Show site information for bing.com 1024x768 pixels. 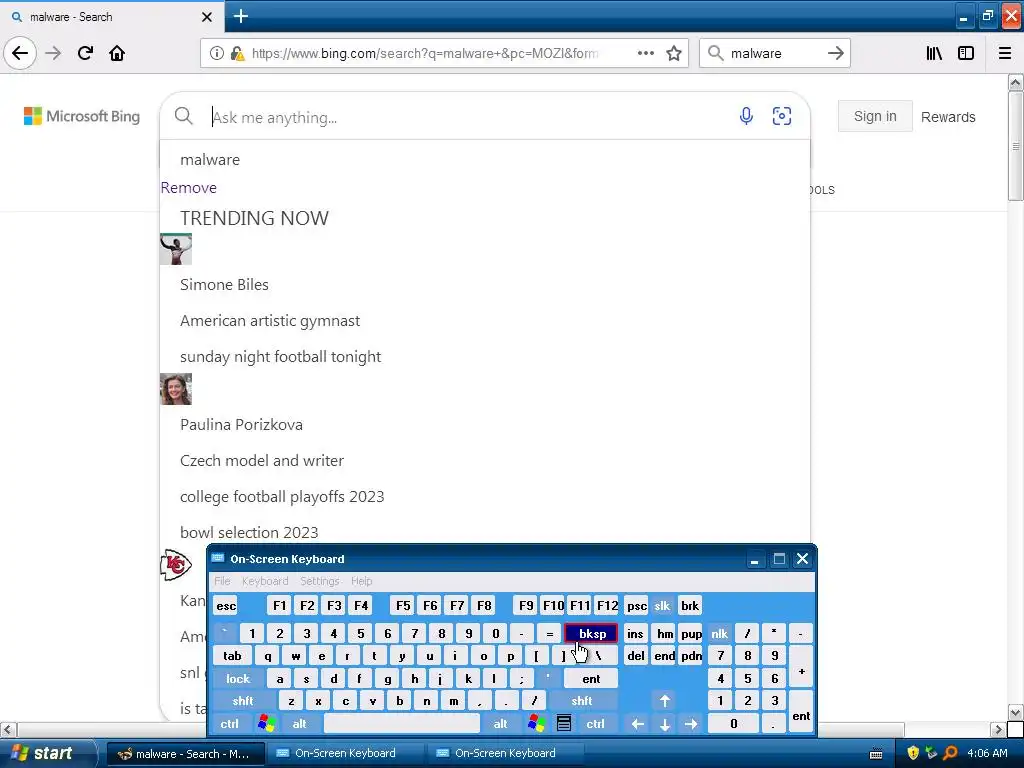[216, 53]
